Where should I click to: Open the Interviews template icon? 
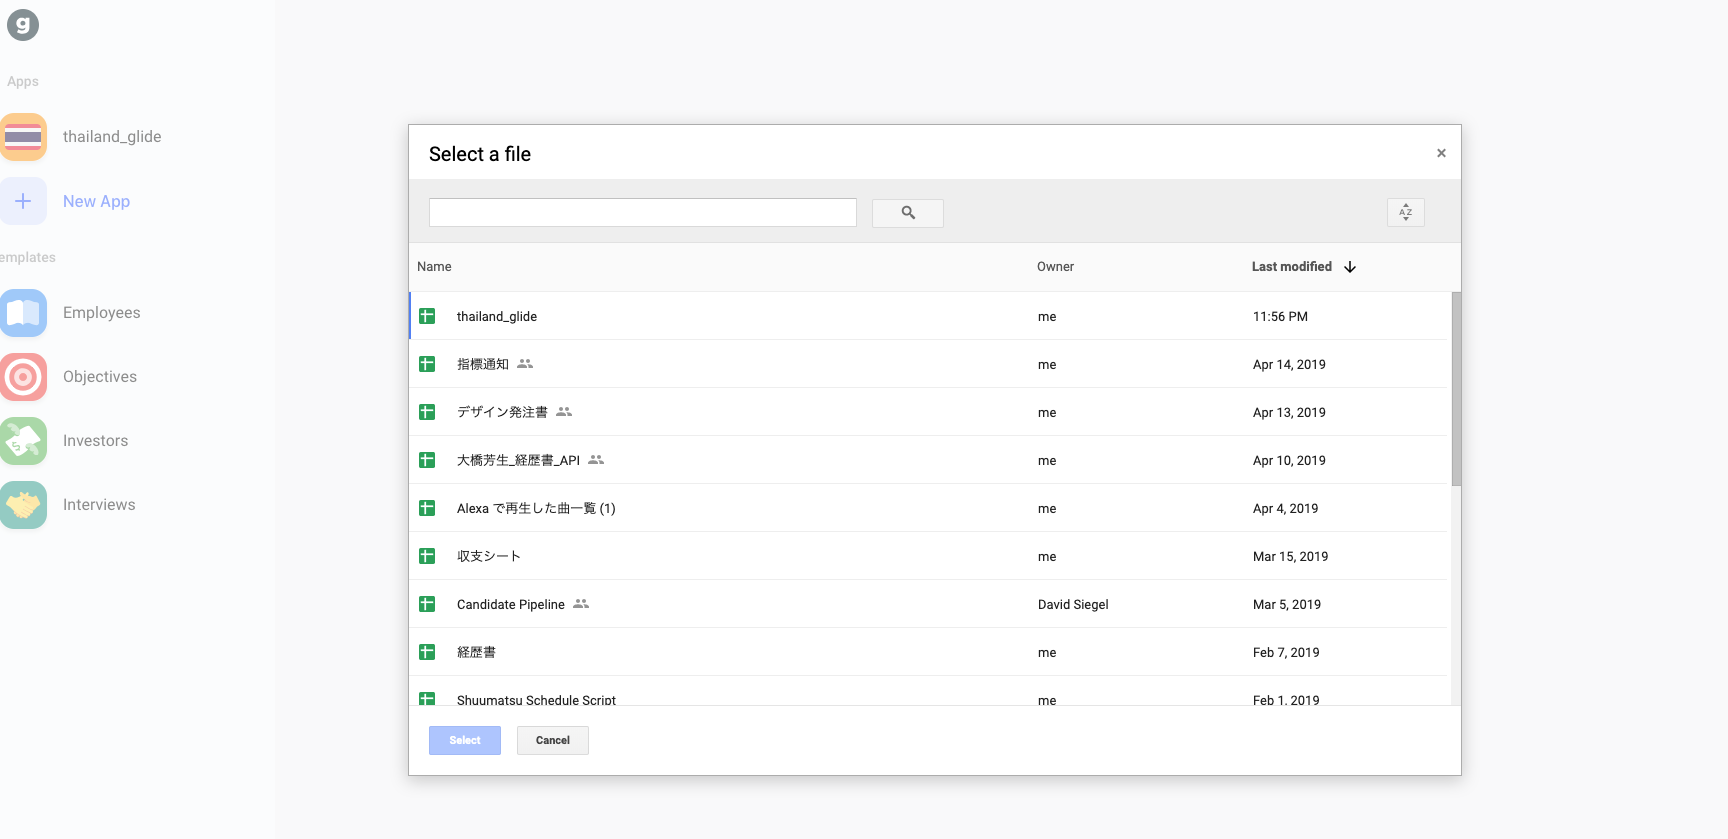23,505
